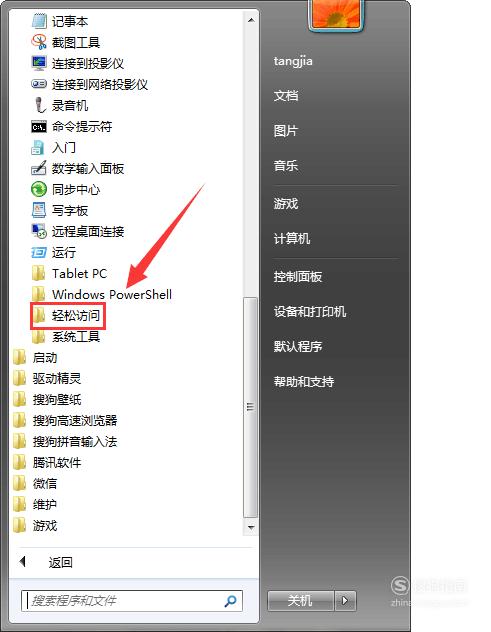
Task: Open 远程桌面连接 icon
Action: tap(39, 231)
